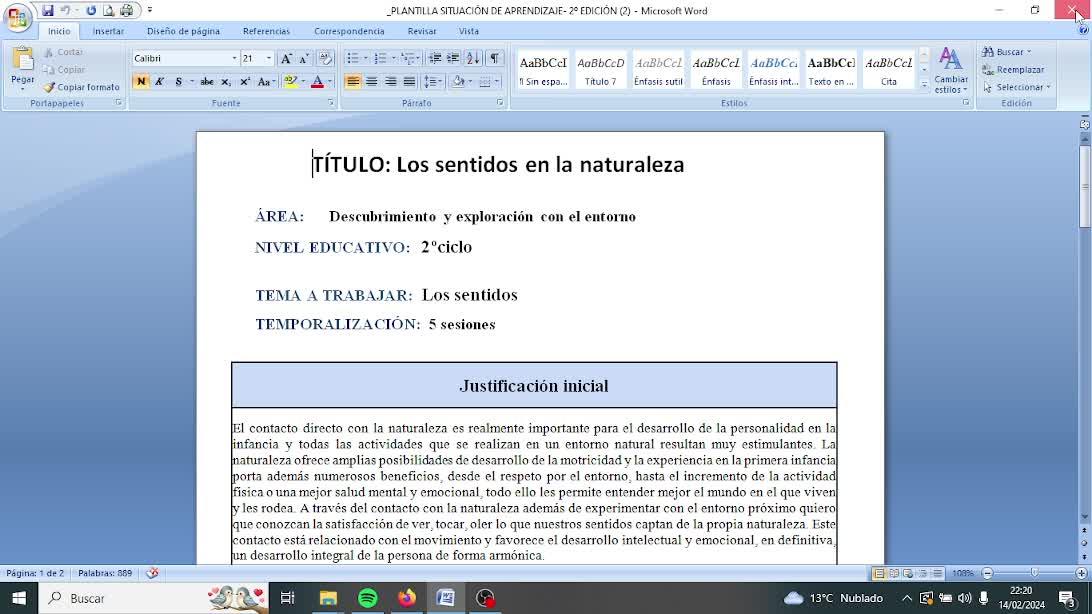Screen dimensions: 1092x614
Task: Toggle bold formatting (N button)
Action: tap(141, 82)
